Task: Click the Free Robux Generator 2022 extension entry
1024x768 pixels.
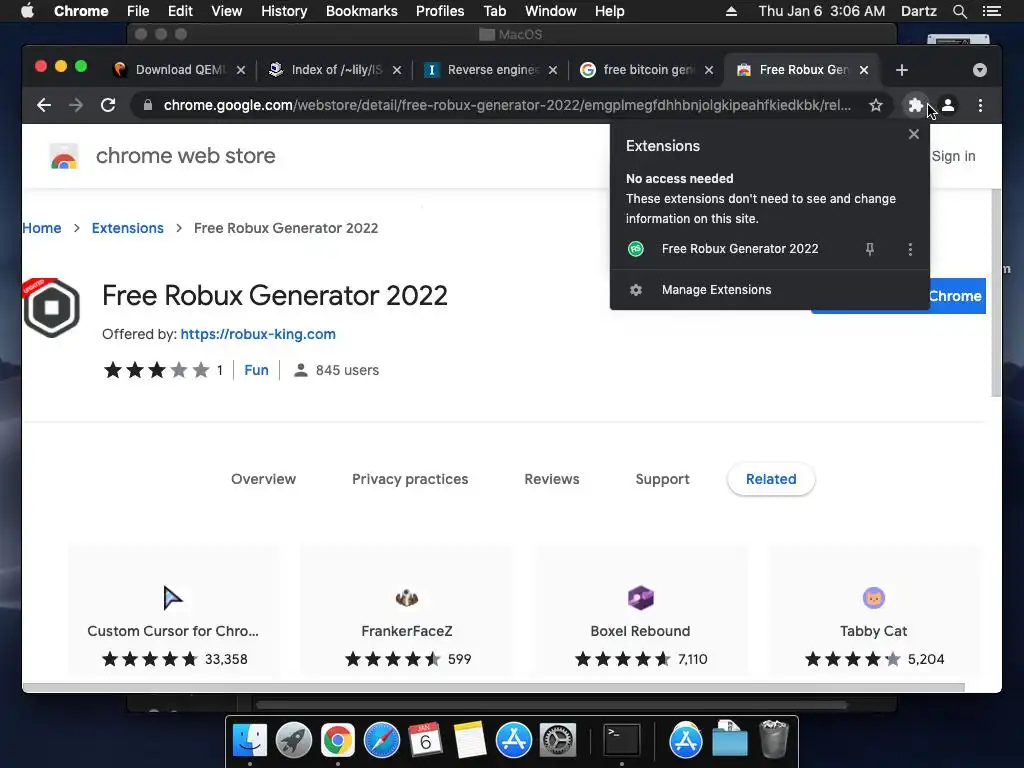Action: click(x=739, y=249)
